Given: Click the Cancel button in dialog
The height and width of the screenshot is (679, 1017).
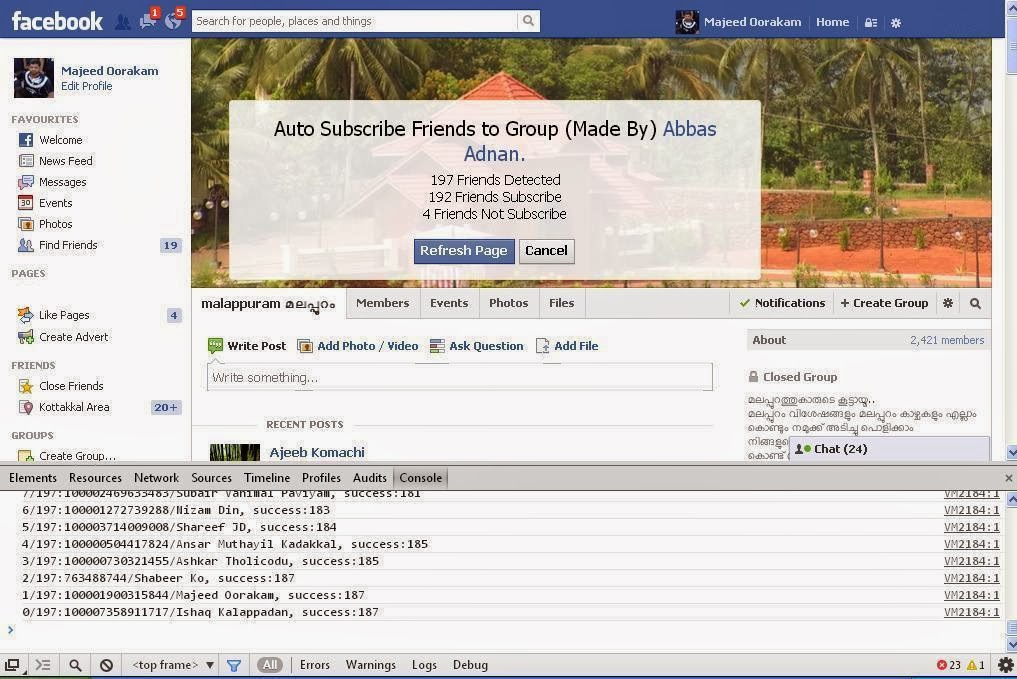Looking at the screenshot, I should pyautogui.click(x=546, y=251).
